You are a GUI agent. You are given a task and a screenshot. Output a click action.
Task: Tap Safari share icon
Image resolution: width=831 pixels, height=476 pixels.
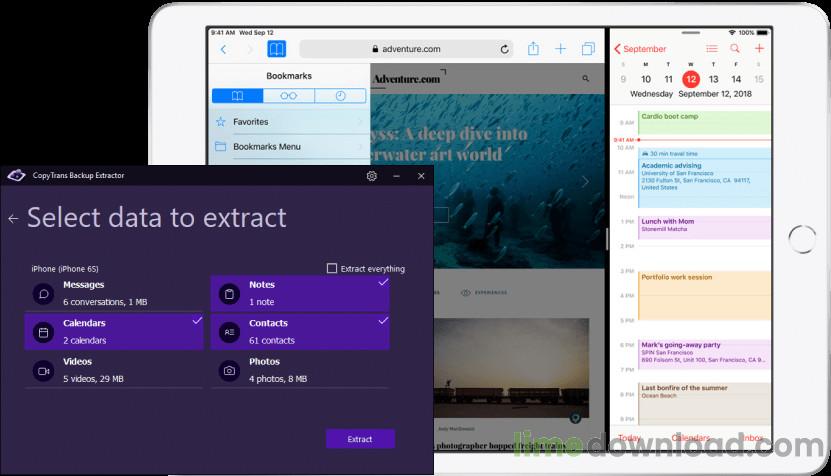(x=533, y=49)
